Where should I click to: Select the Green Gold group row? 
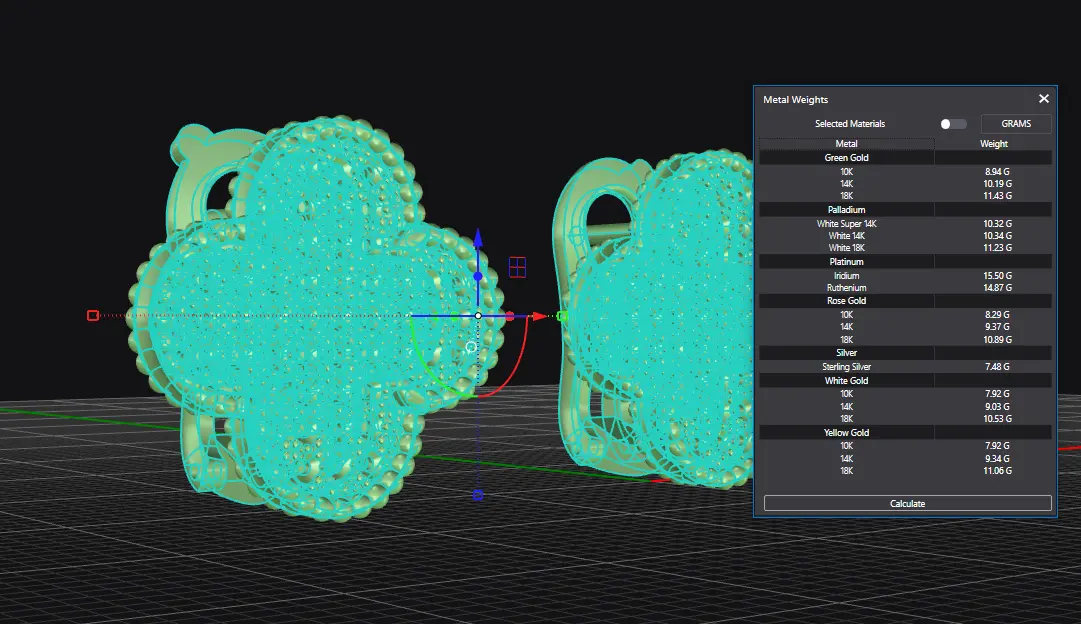[846, 158]
